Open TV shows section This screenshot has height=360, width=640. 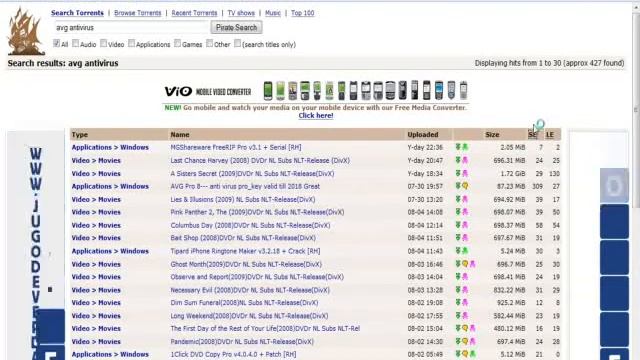[241, 13]
